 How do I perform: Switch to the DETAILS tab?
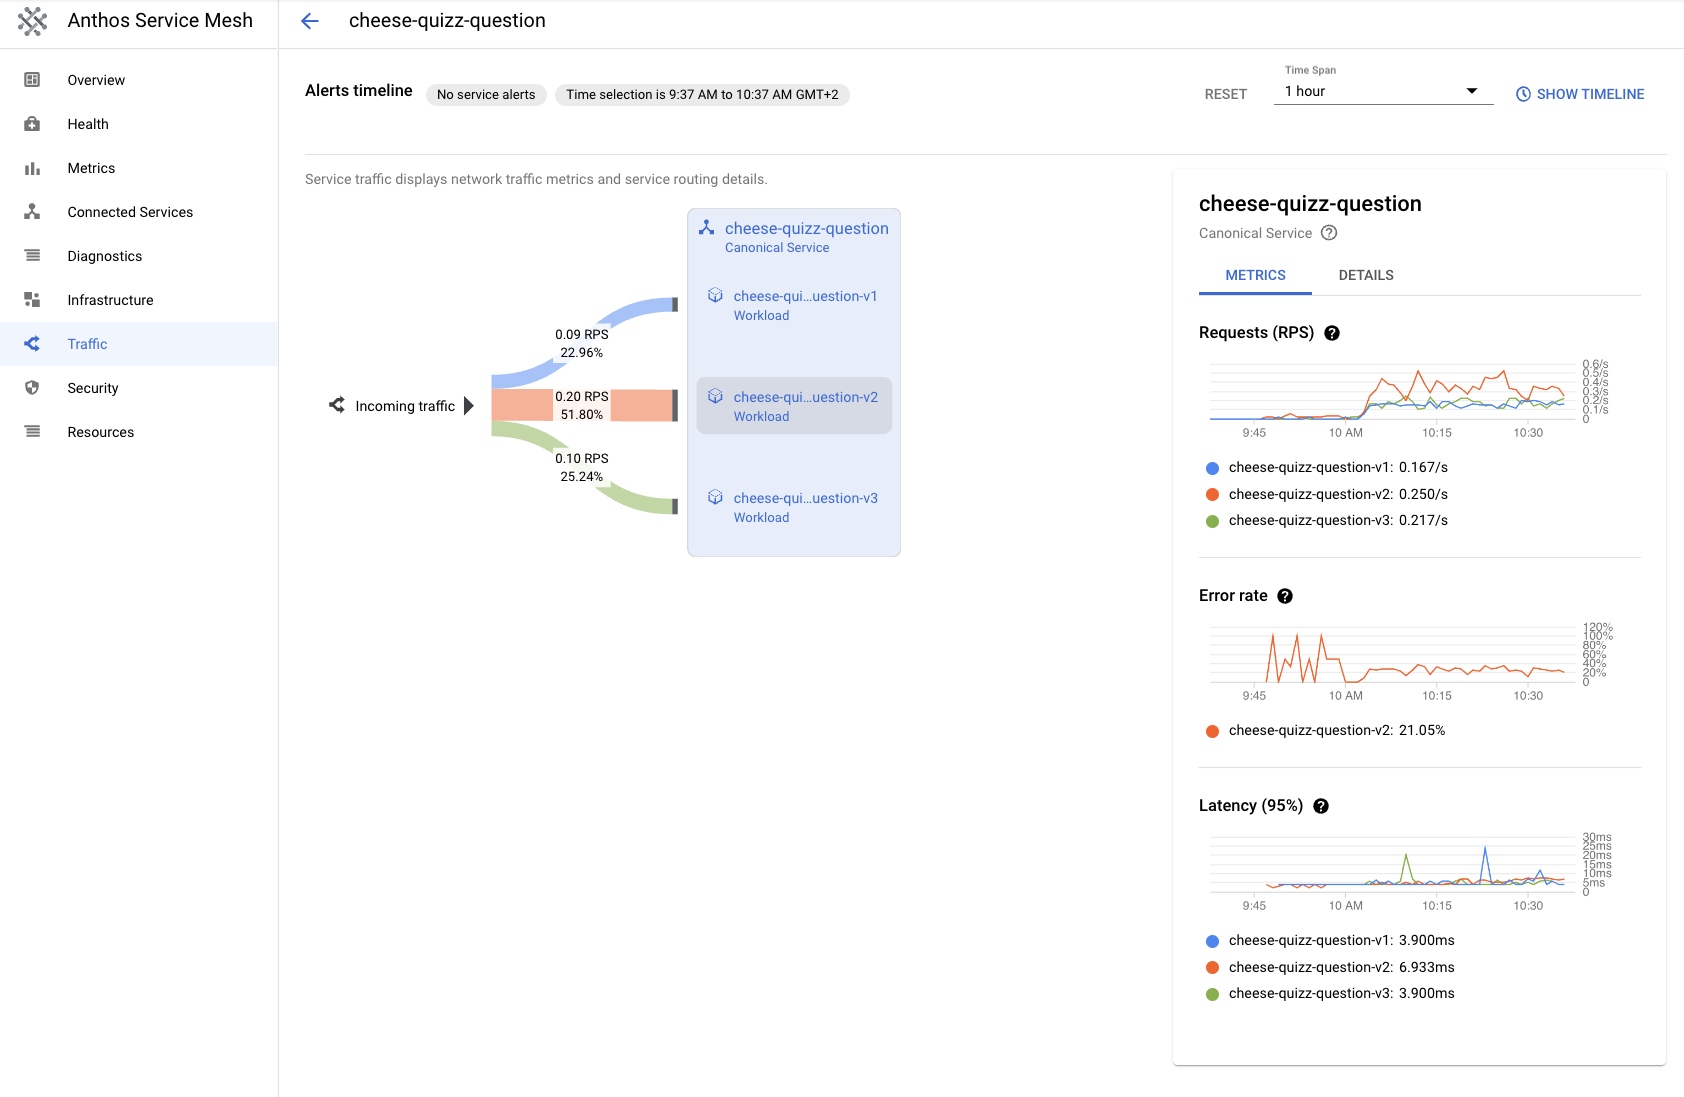[x=1366, y=275]
